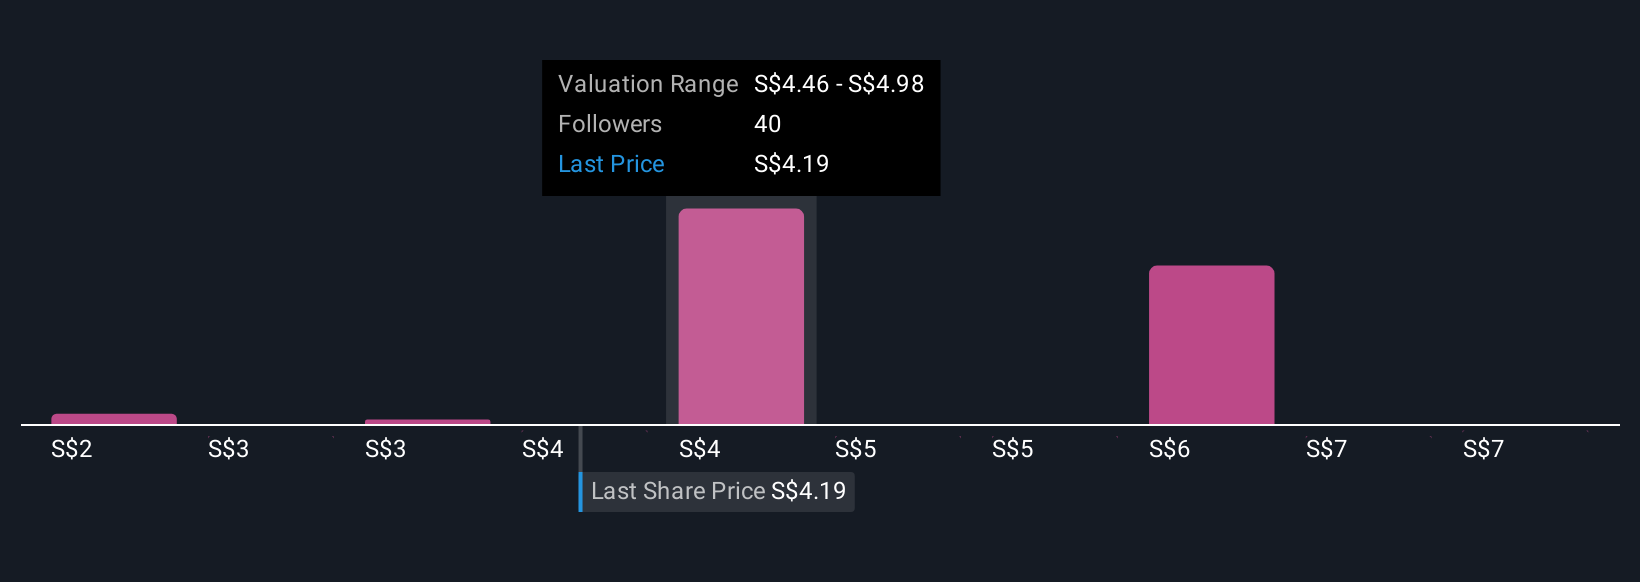1640x582 pixels.
Task: Click the Followers label in tooltip
Action: click(610, 124)
